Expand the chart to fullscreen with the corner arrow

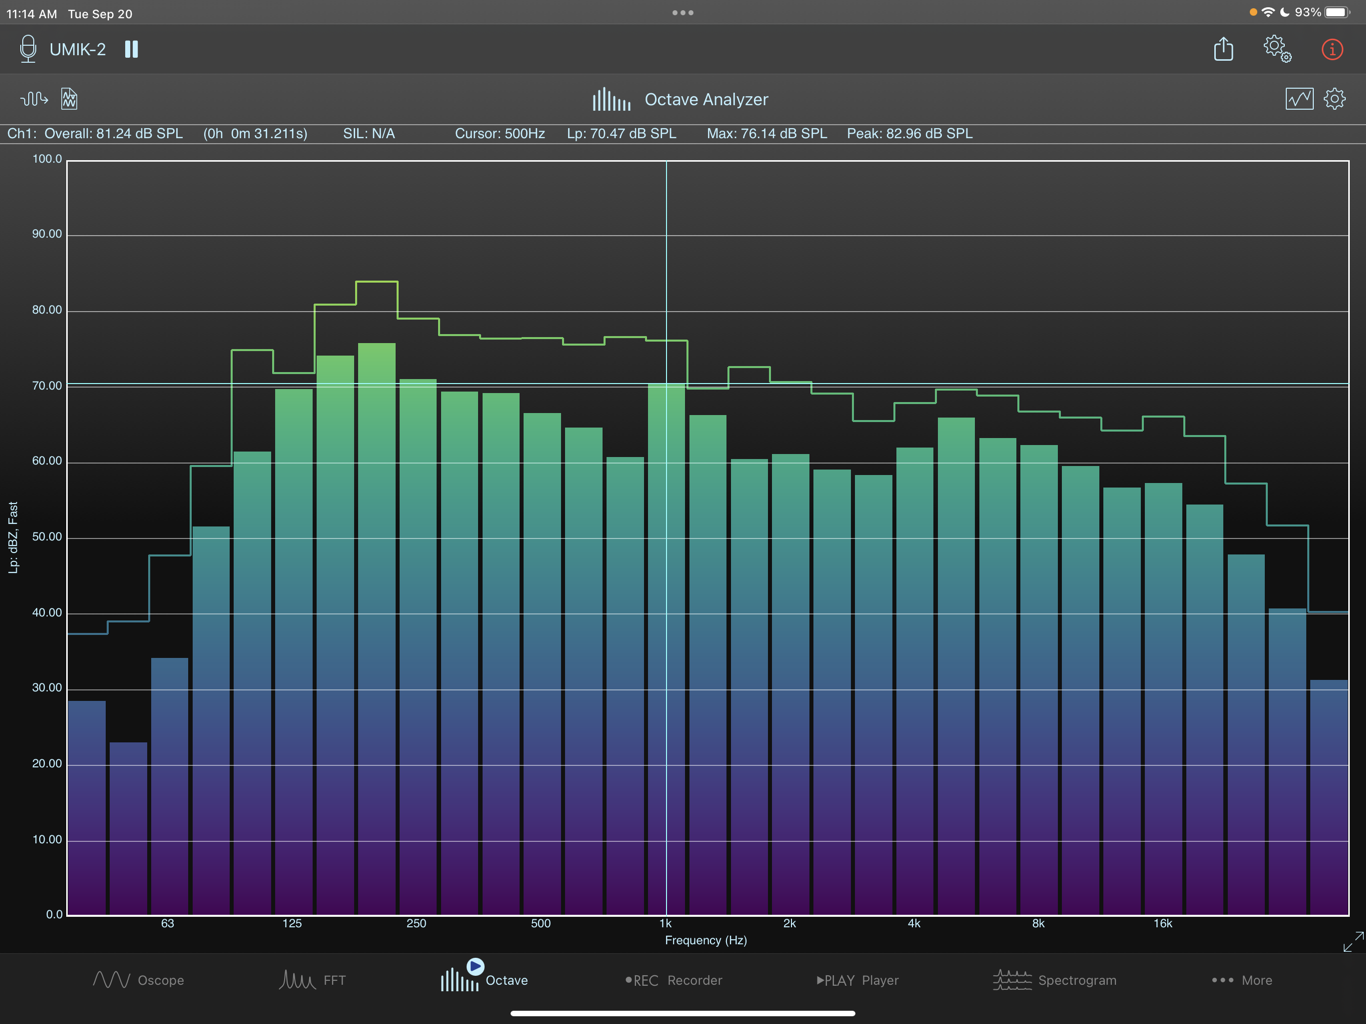point(1351,941)
